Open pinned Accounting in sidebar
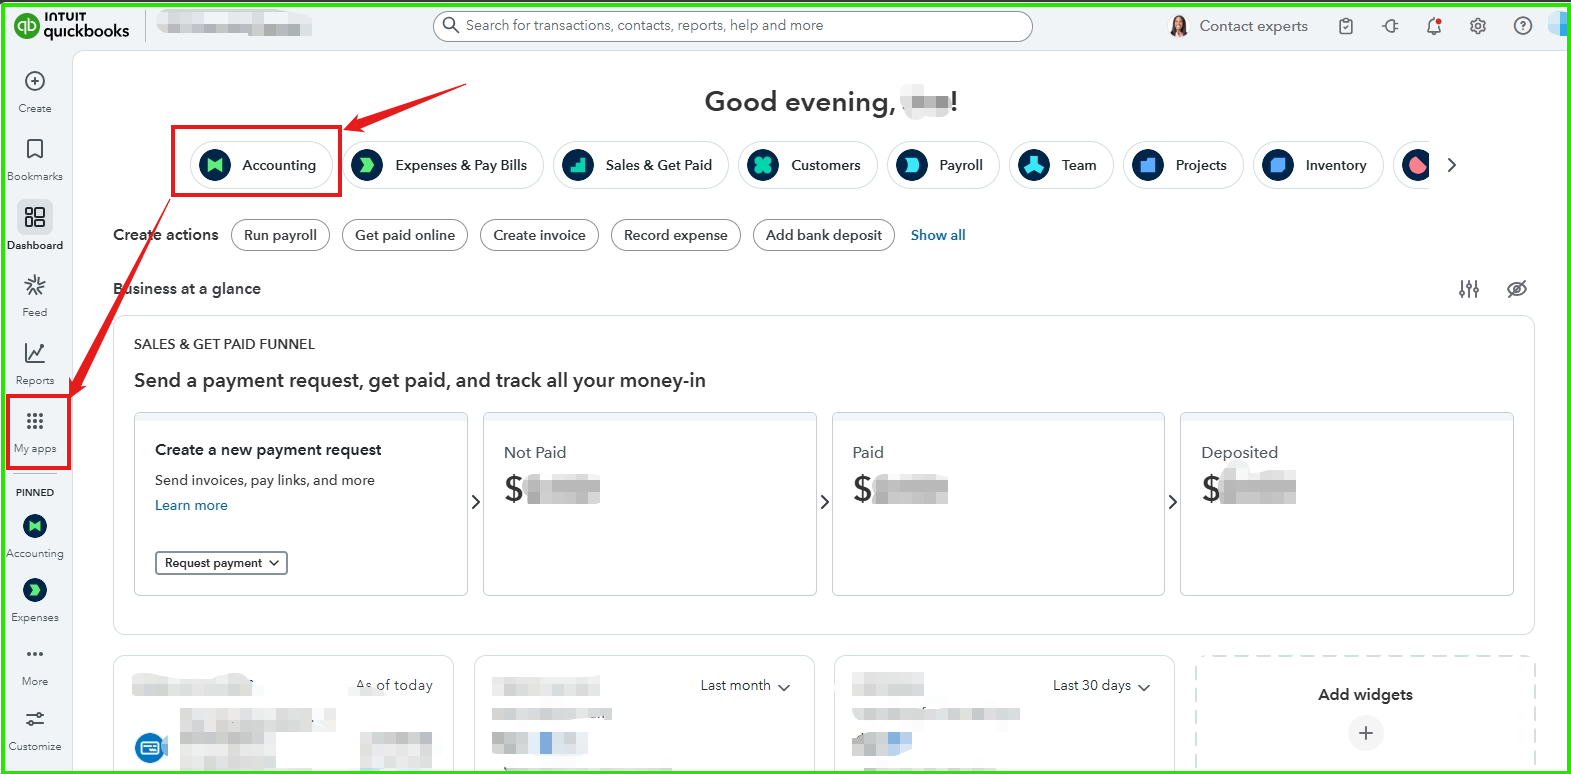The height and width of the screenshot is (774, 1571). pos(35,537)
